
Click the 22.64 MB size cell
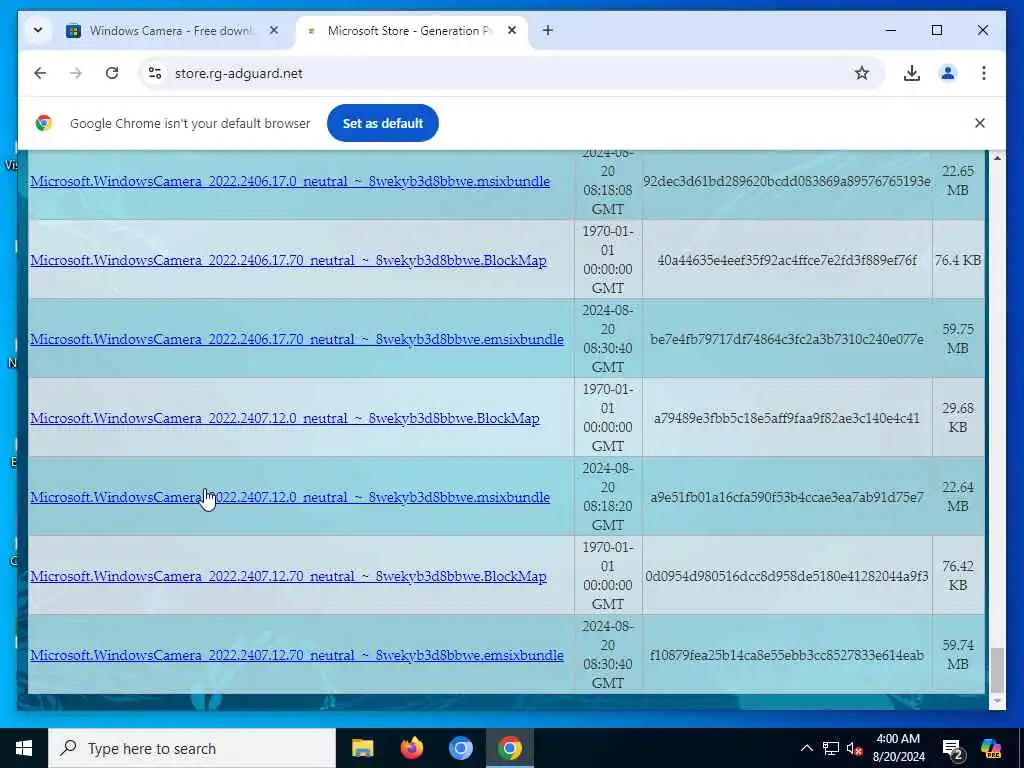pyautogui.click(x=958, y=497)
